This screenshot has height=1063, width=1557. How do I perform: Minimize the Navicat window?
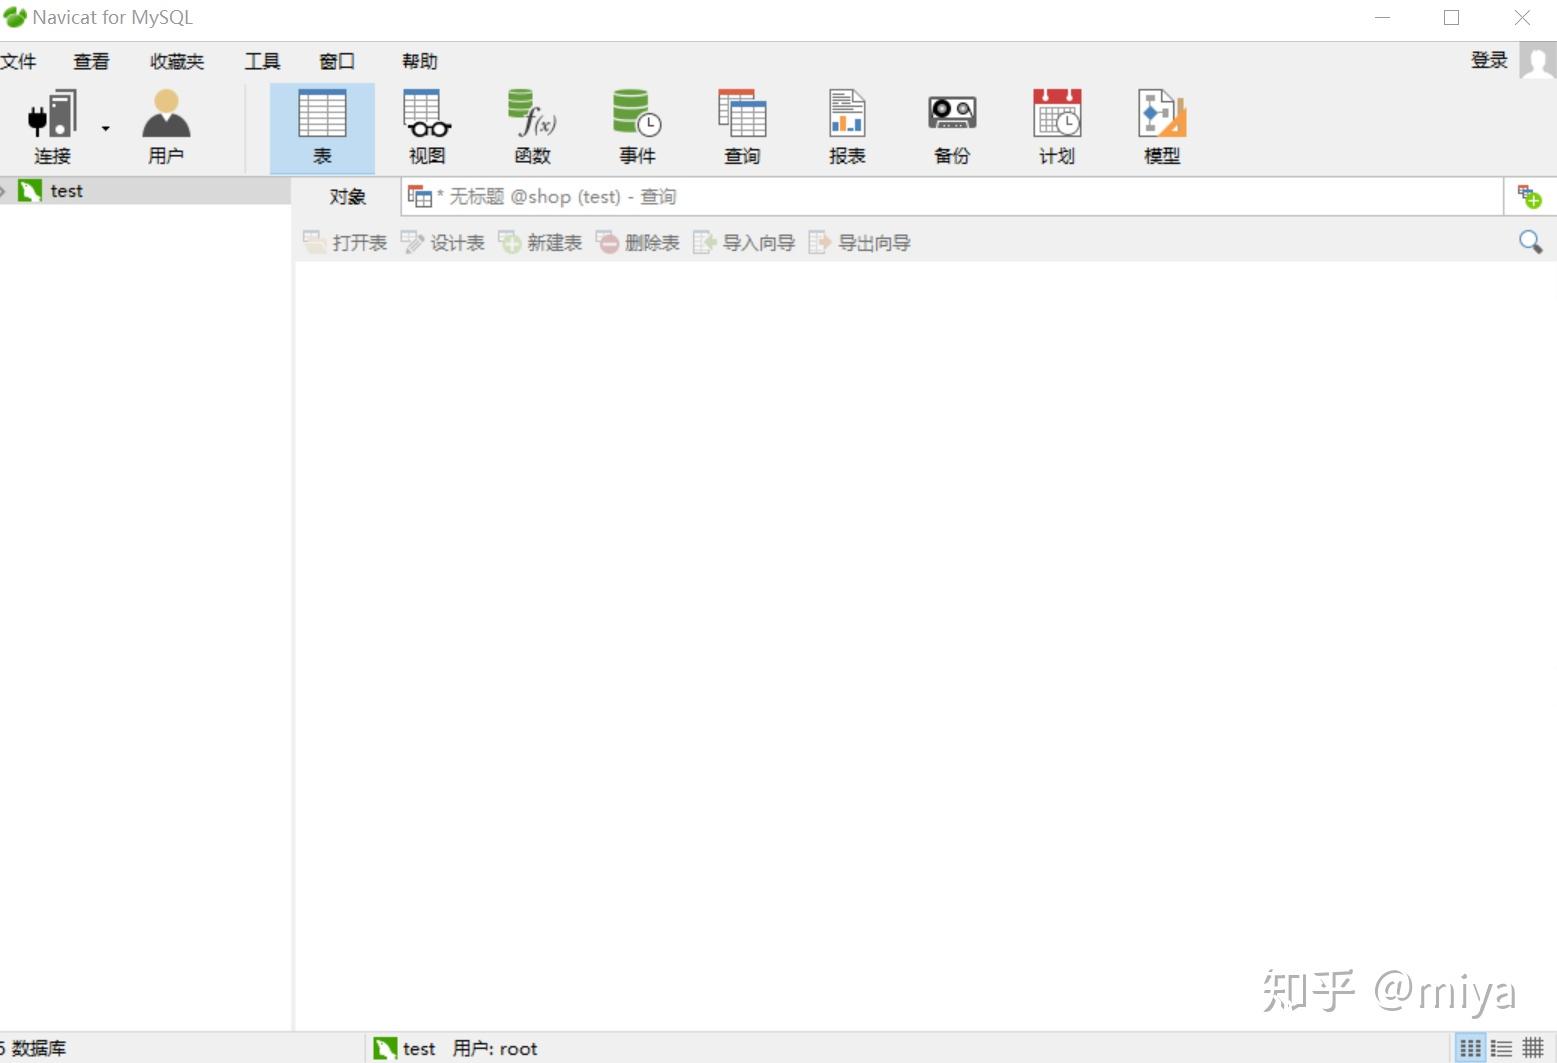tap(1383, 18)
